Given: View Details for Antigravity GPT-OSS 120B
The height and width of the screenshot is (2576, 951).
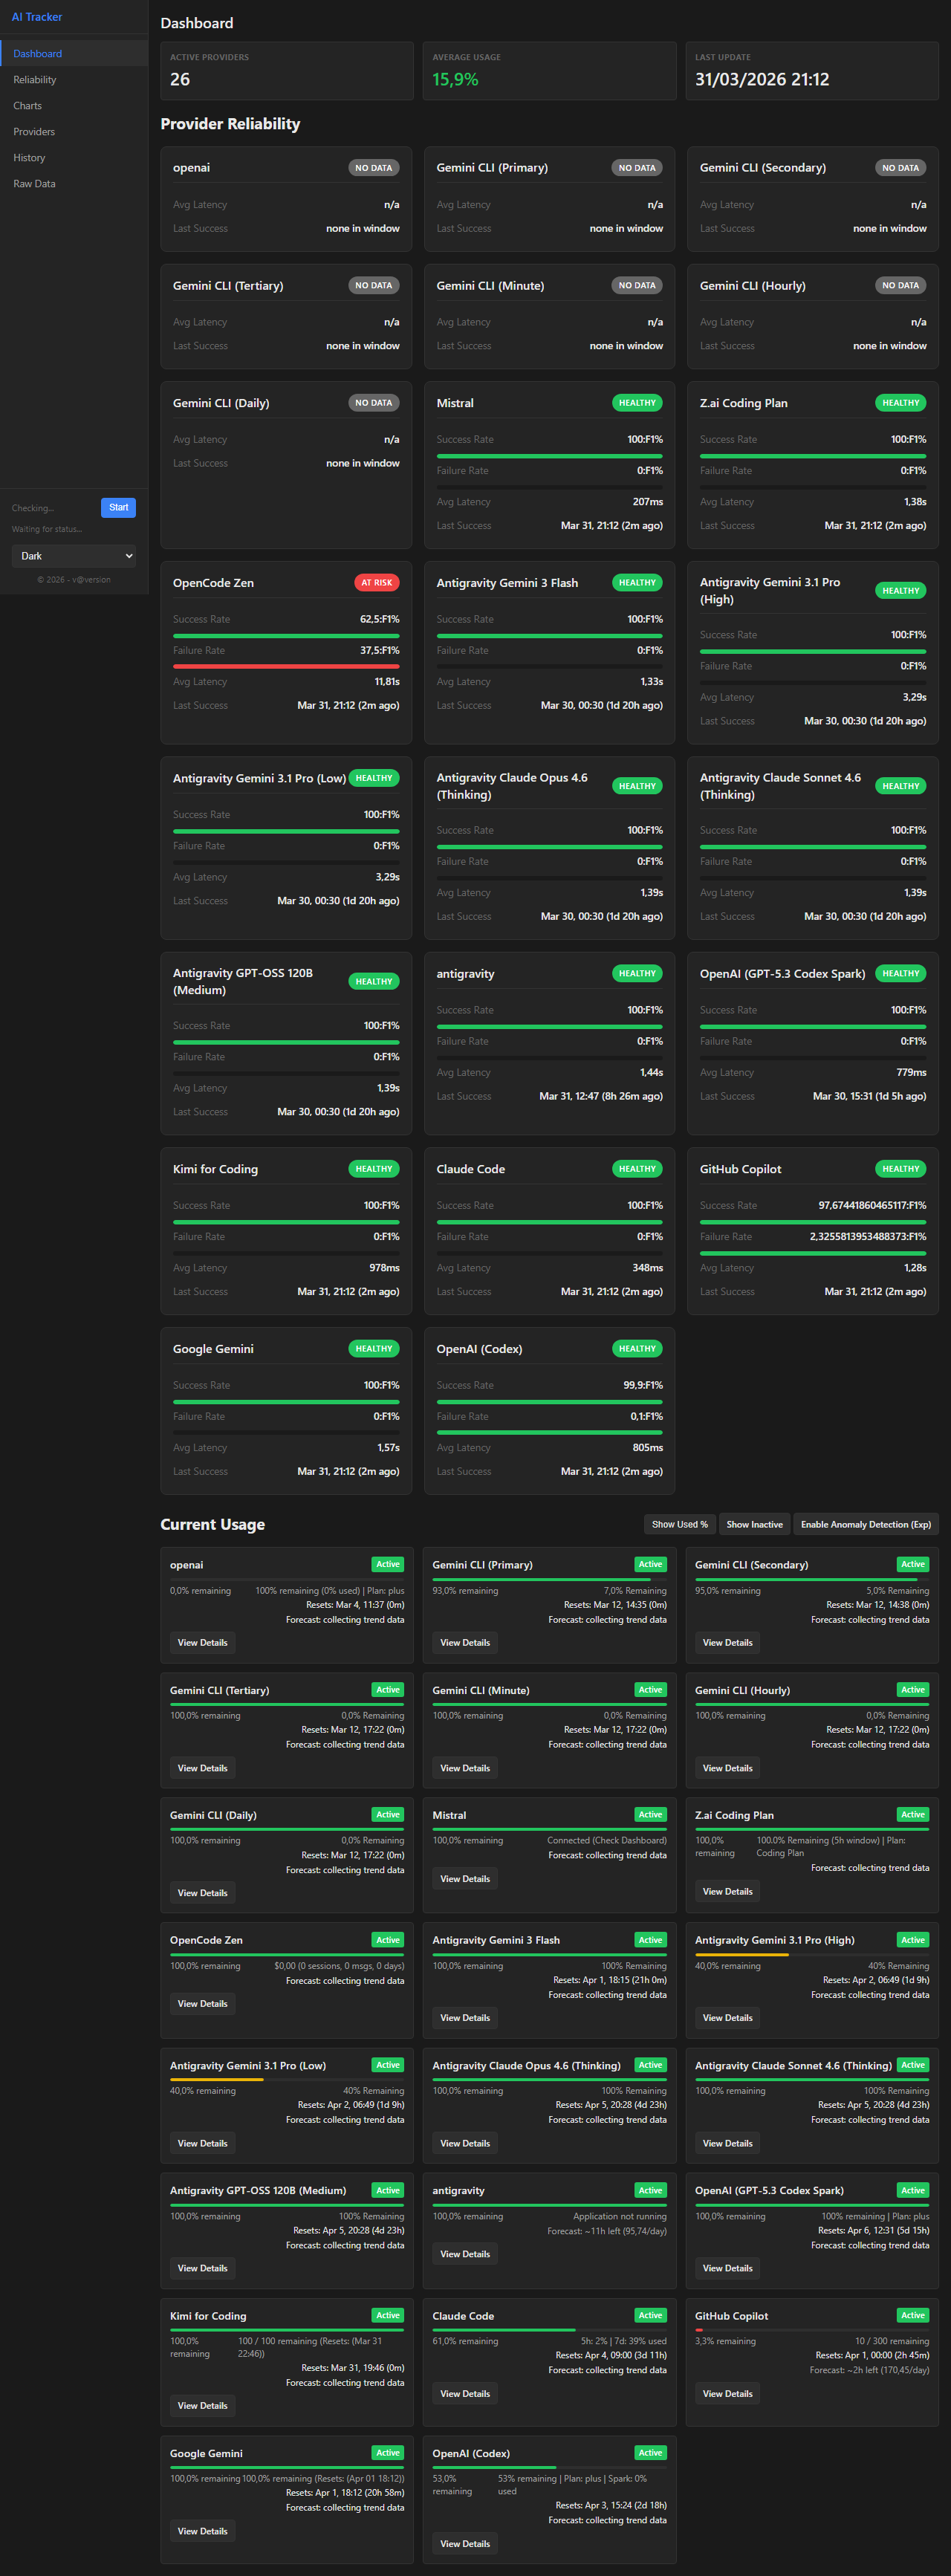Looking at the screenshot, I should pyautogui.click(x=203, y=2268).
